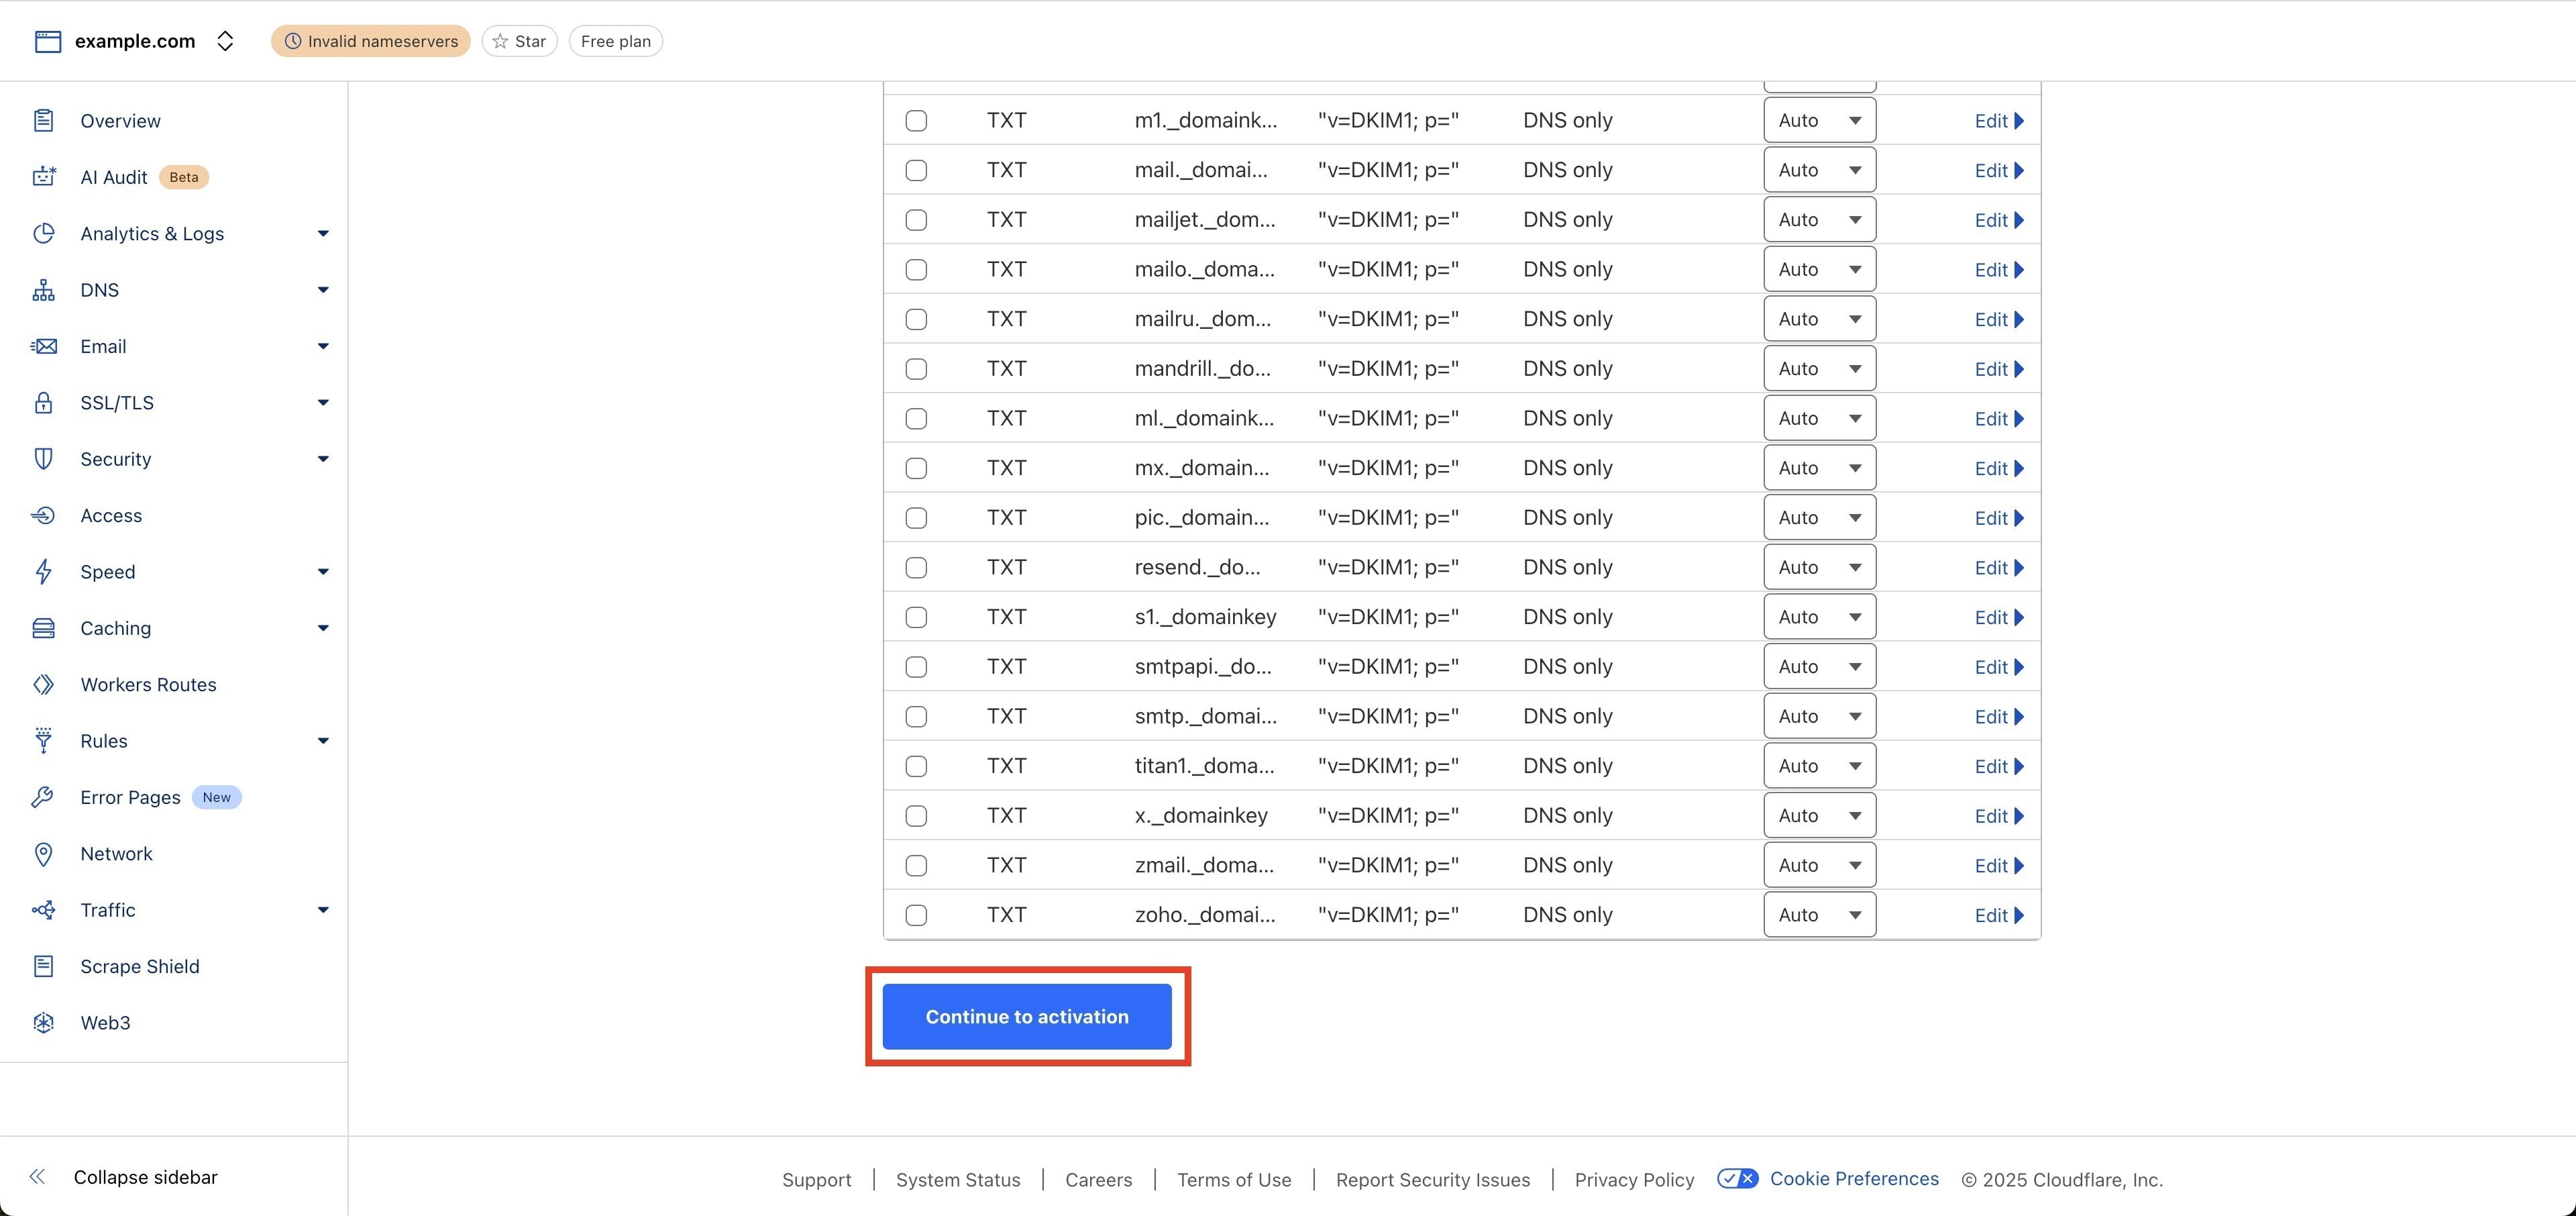Click the Web3 icon in sidebar
This screenshot has height=1216, width=2576.
[x=43, y=1023]
